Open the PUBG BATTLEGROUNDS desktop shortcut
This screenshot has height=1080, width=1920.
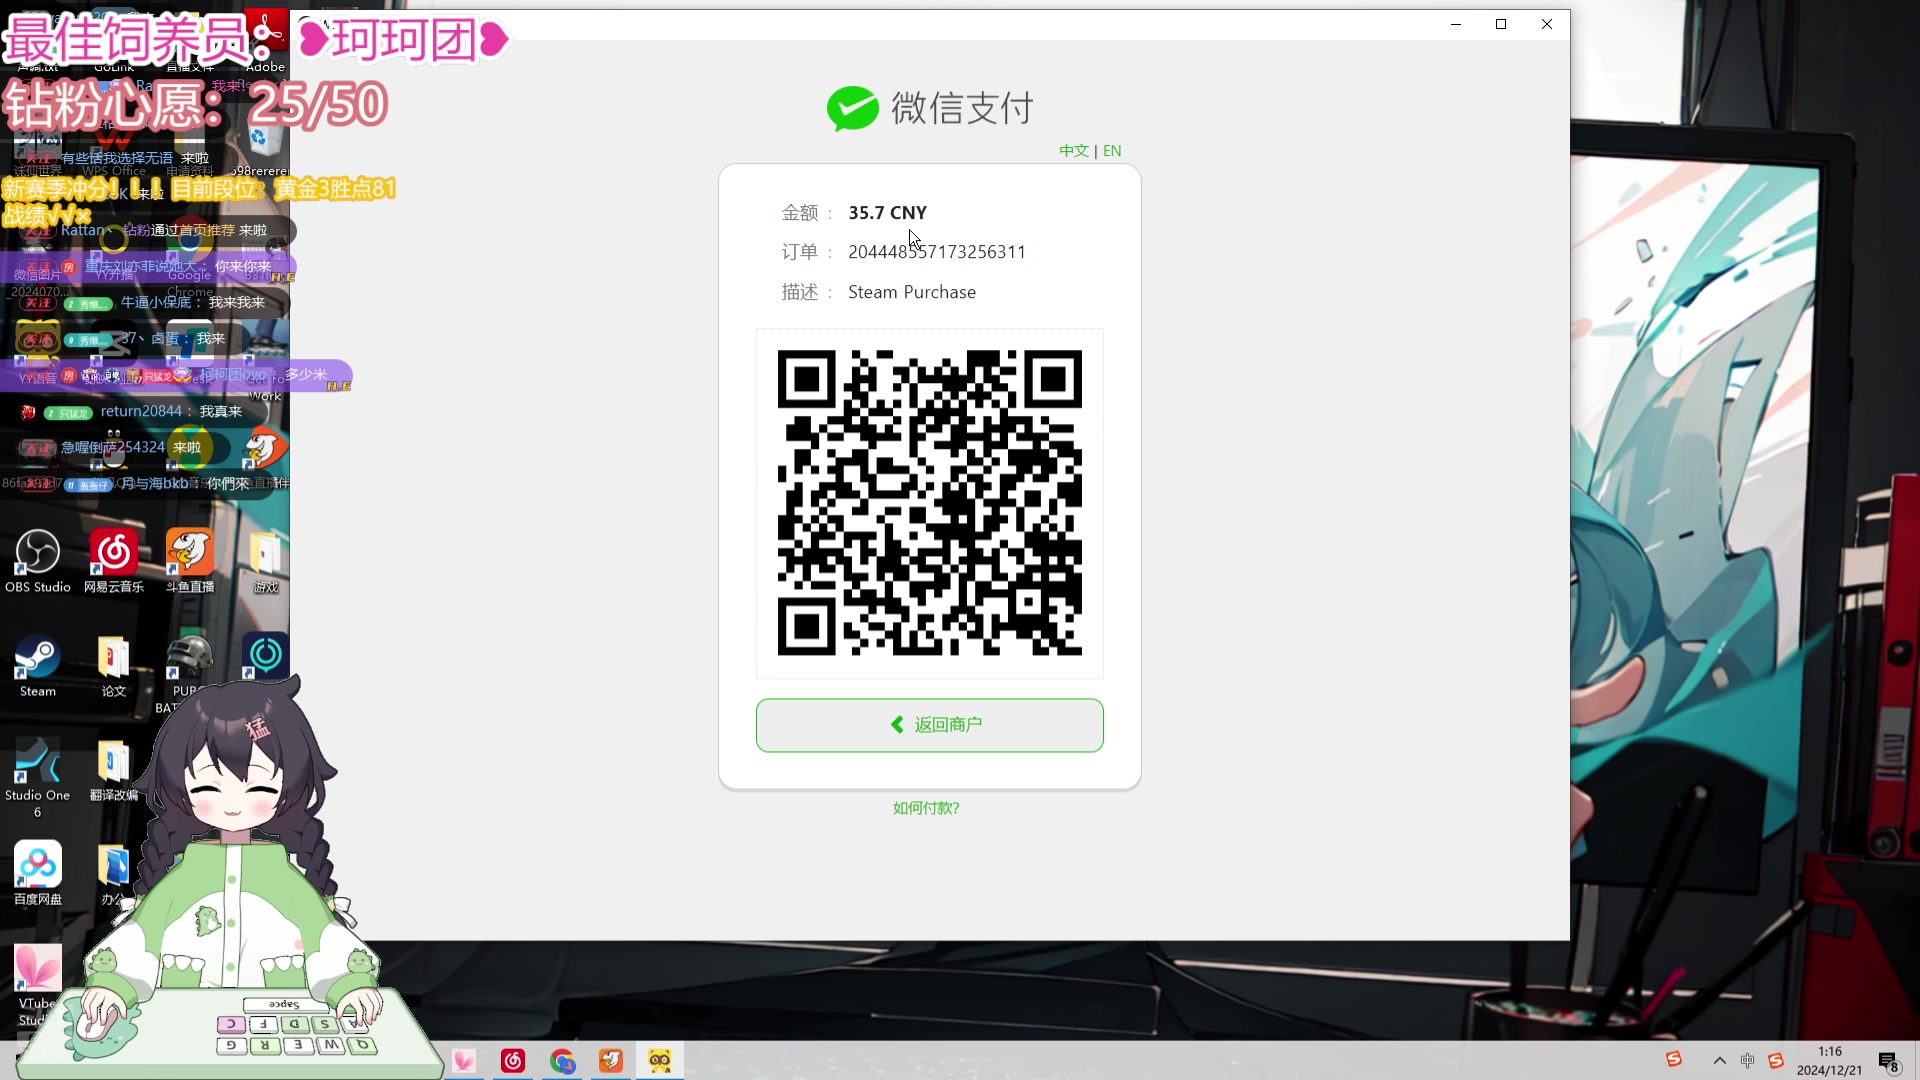coord(189,660)
